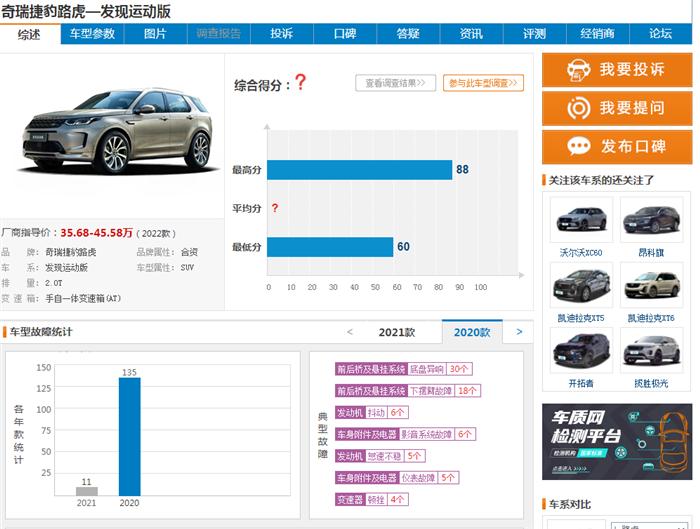Go to the 论坛 tab

click(661, 34)
